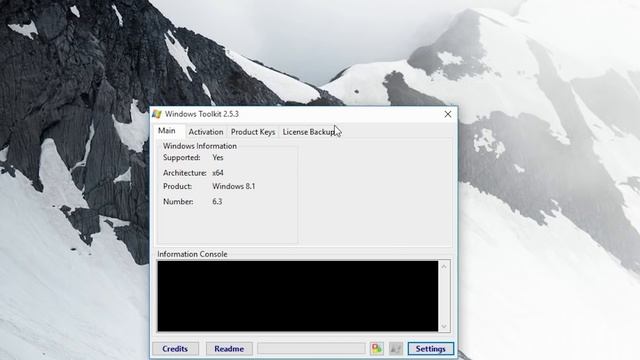Select the 'x64' architecture value
640x360 pixels.
(x=218, y=173)
